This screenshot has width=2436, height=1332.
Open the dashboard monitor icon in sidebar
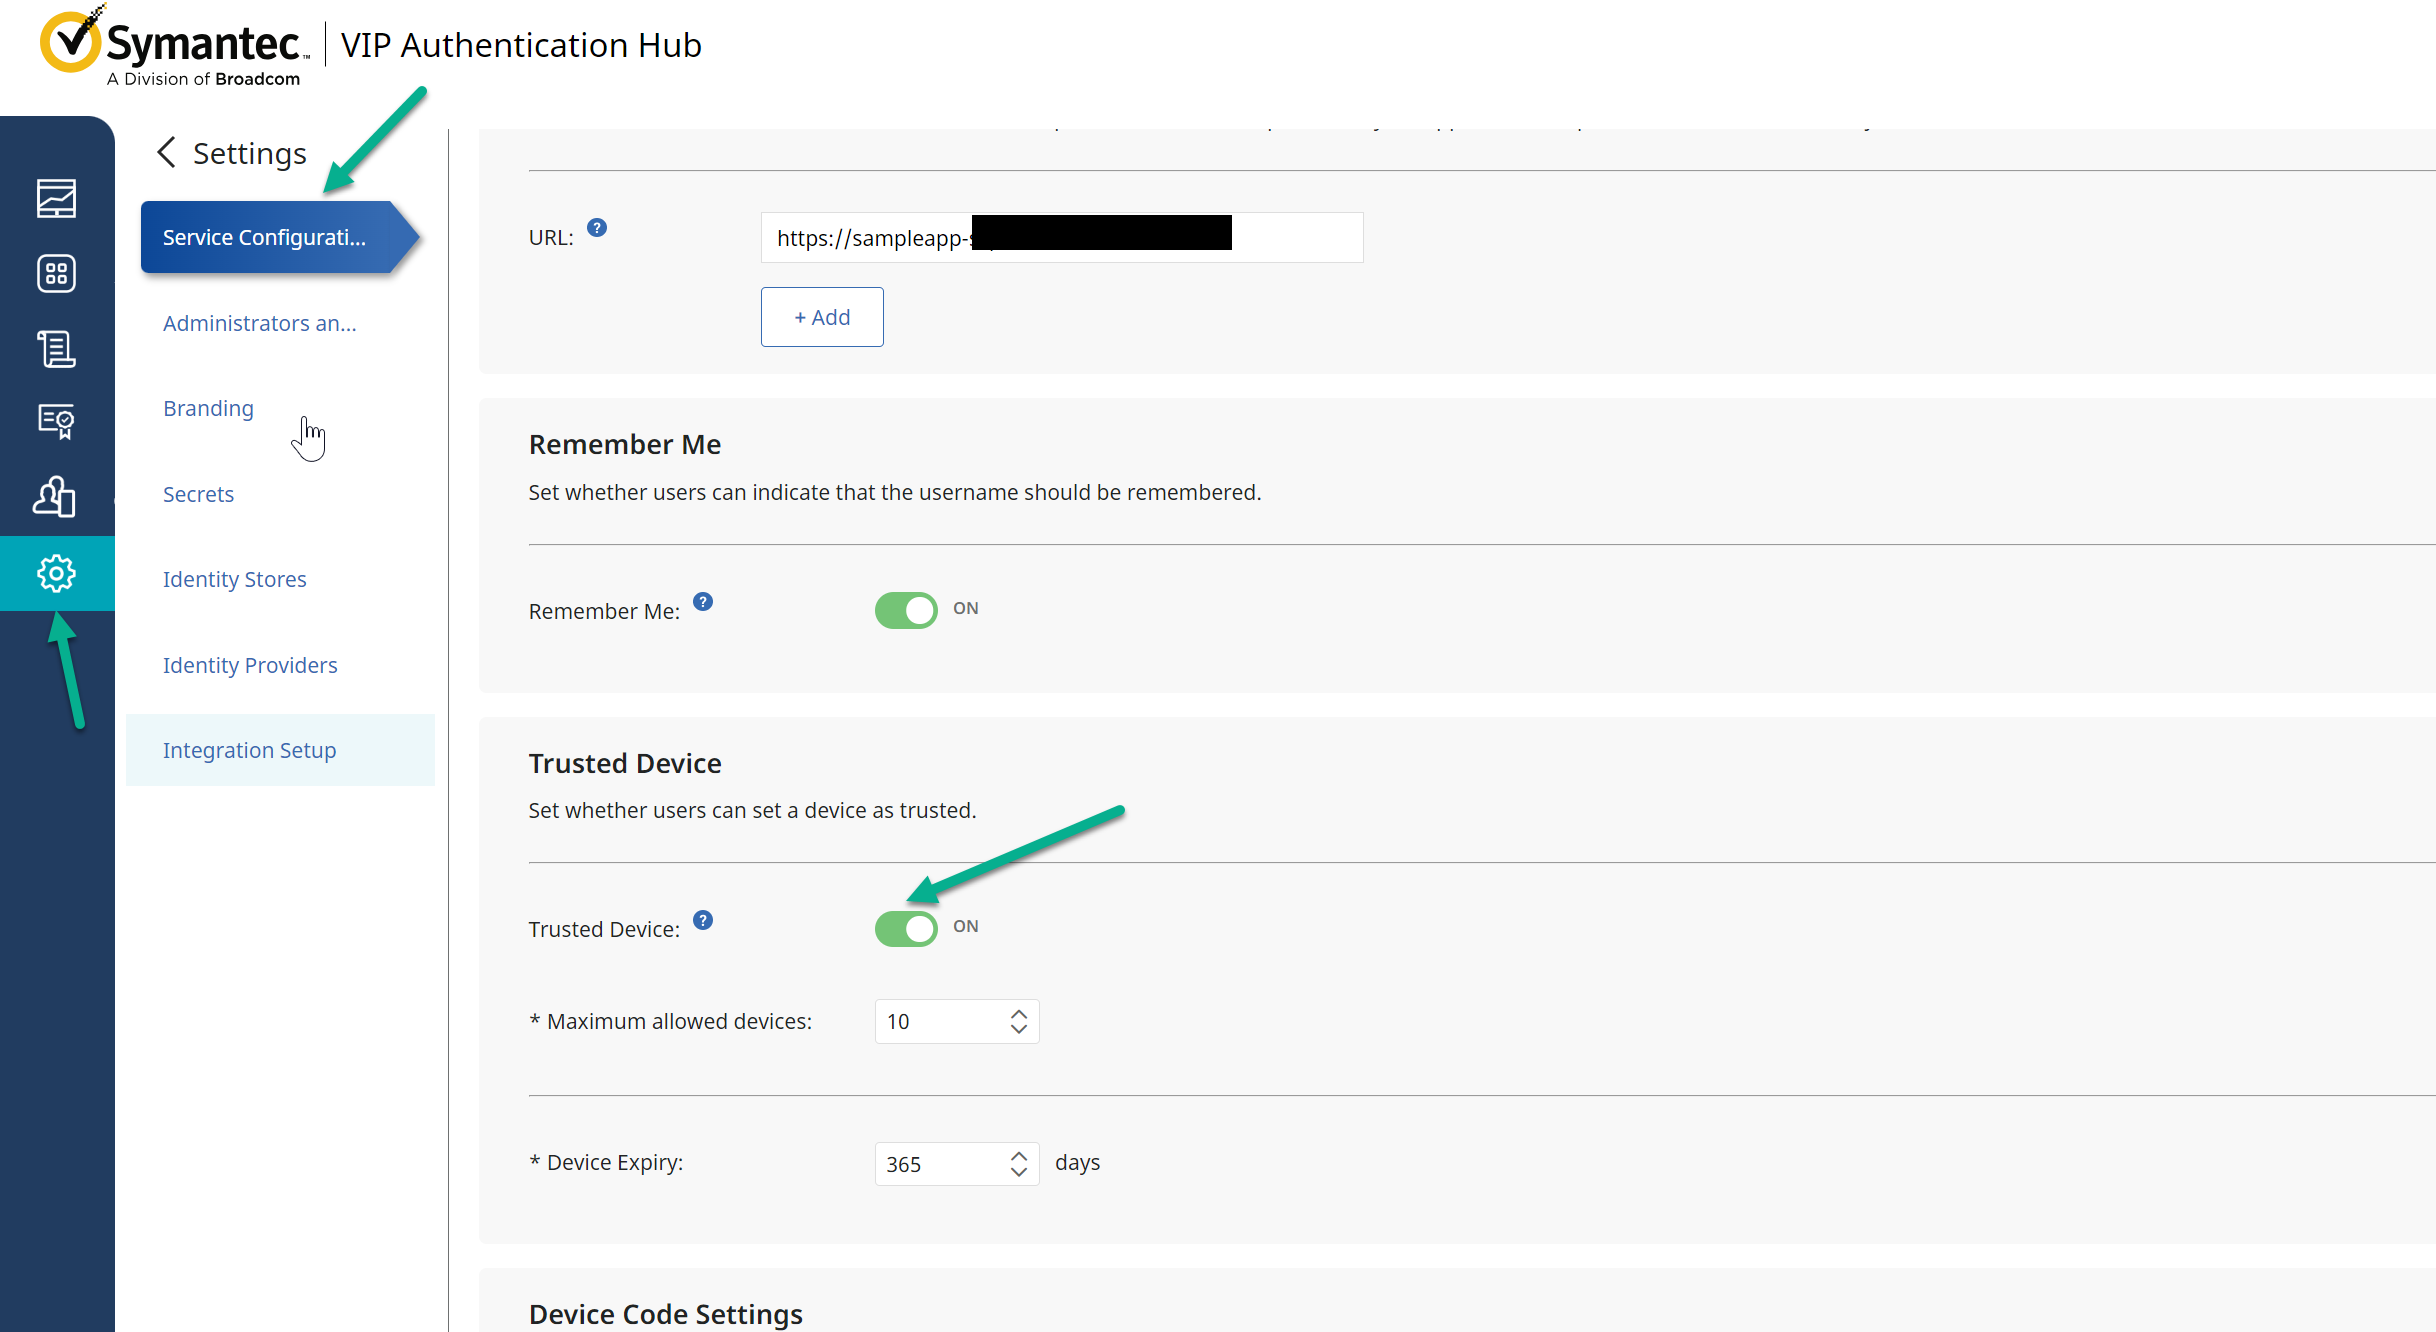[56, 199]
